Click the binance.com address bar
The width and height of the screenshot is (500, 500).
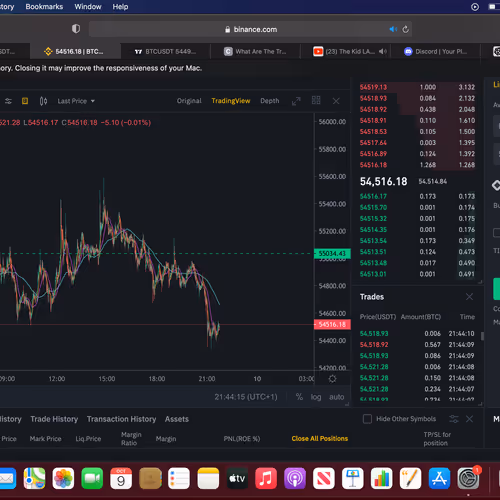tap(250, 29)
